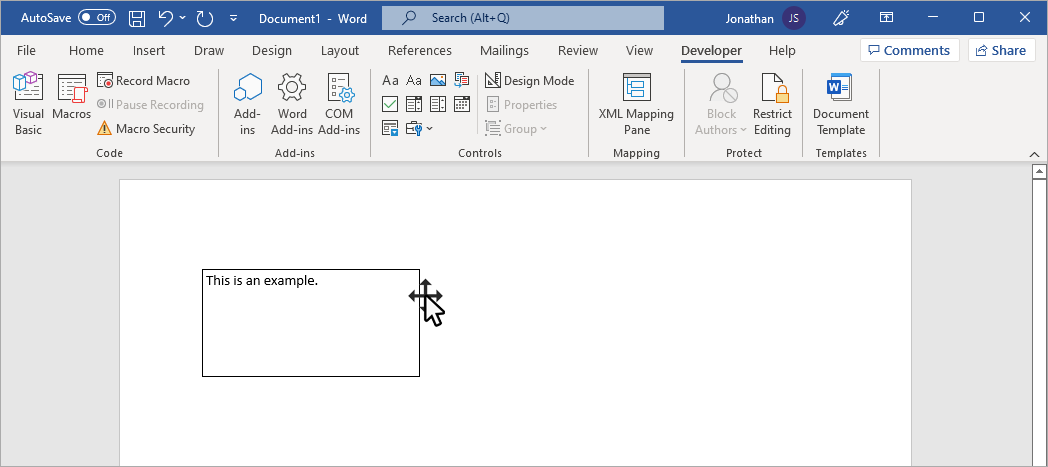The image size is (1048, 467).
Task: Click Record Macro
Action: click(144, 81)
